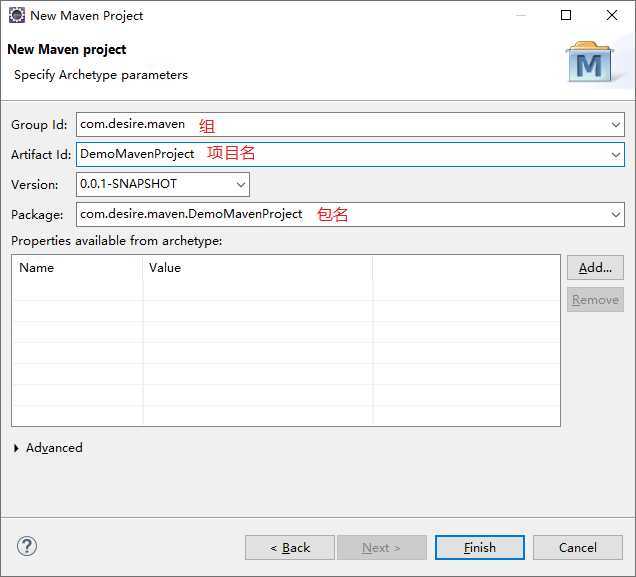Screen dimensions: 636x577
Task: Click the Value column header
Action: 258,268
